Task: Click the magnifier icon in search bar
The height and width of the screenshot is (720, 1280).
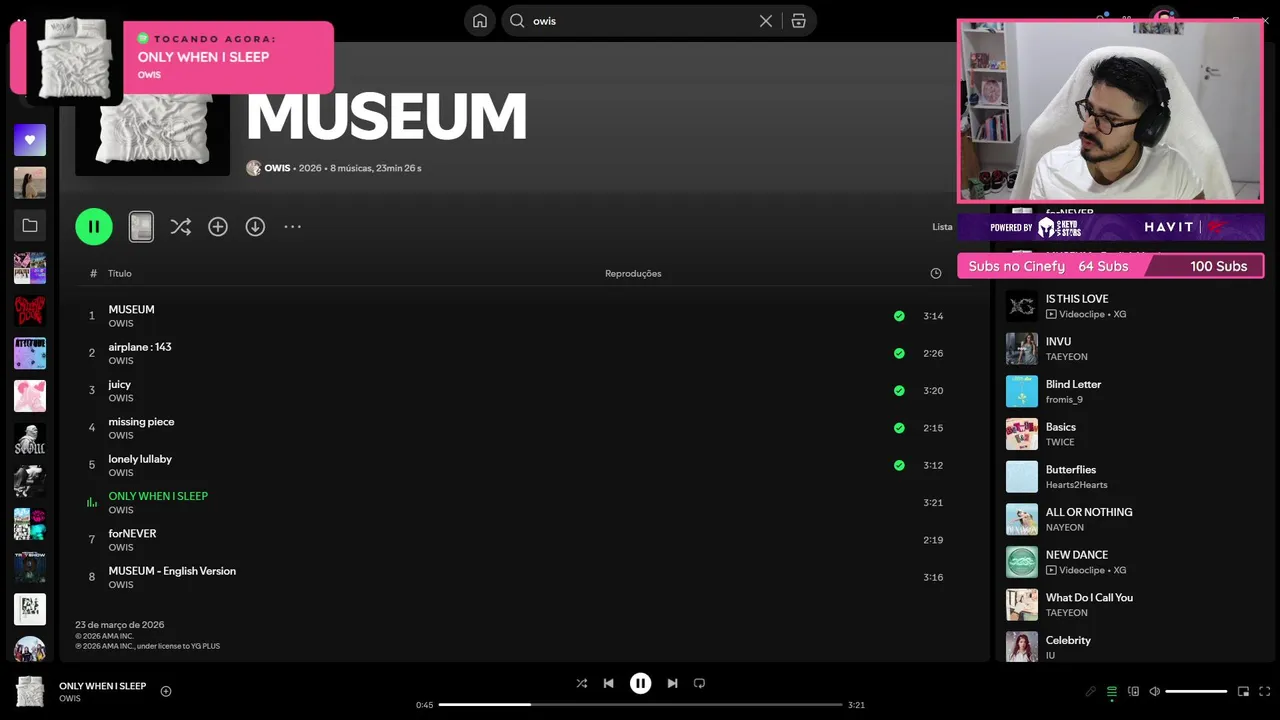Action: coord(517,21)
